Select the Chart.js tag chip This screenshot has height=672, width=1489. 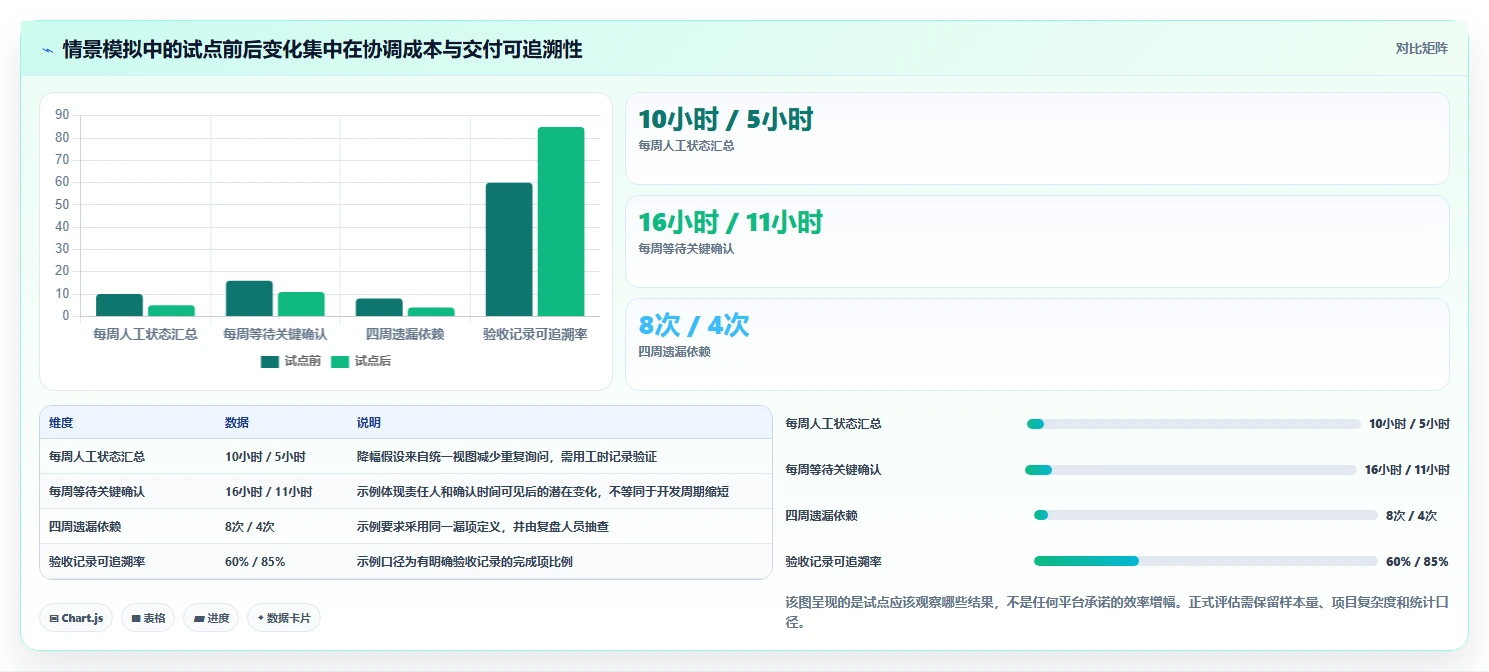(76, 618)
